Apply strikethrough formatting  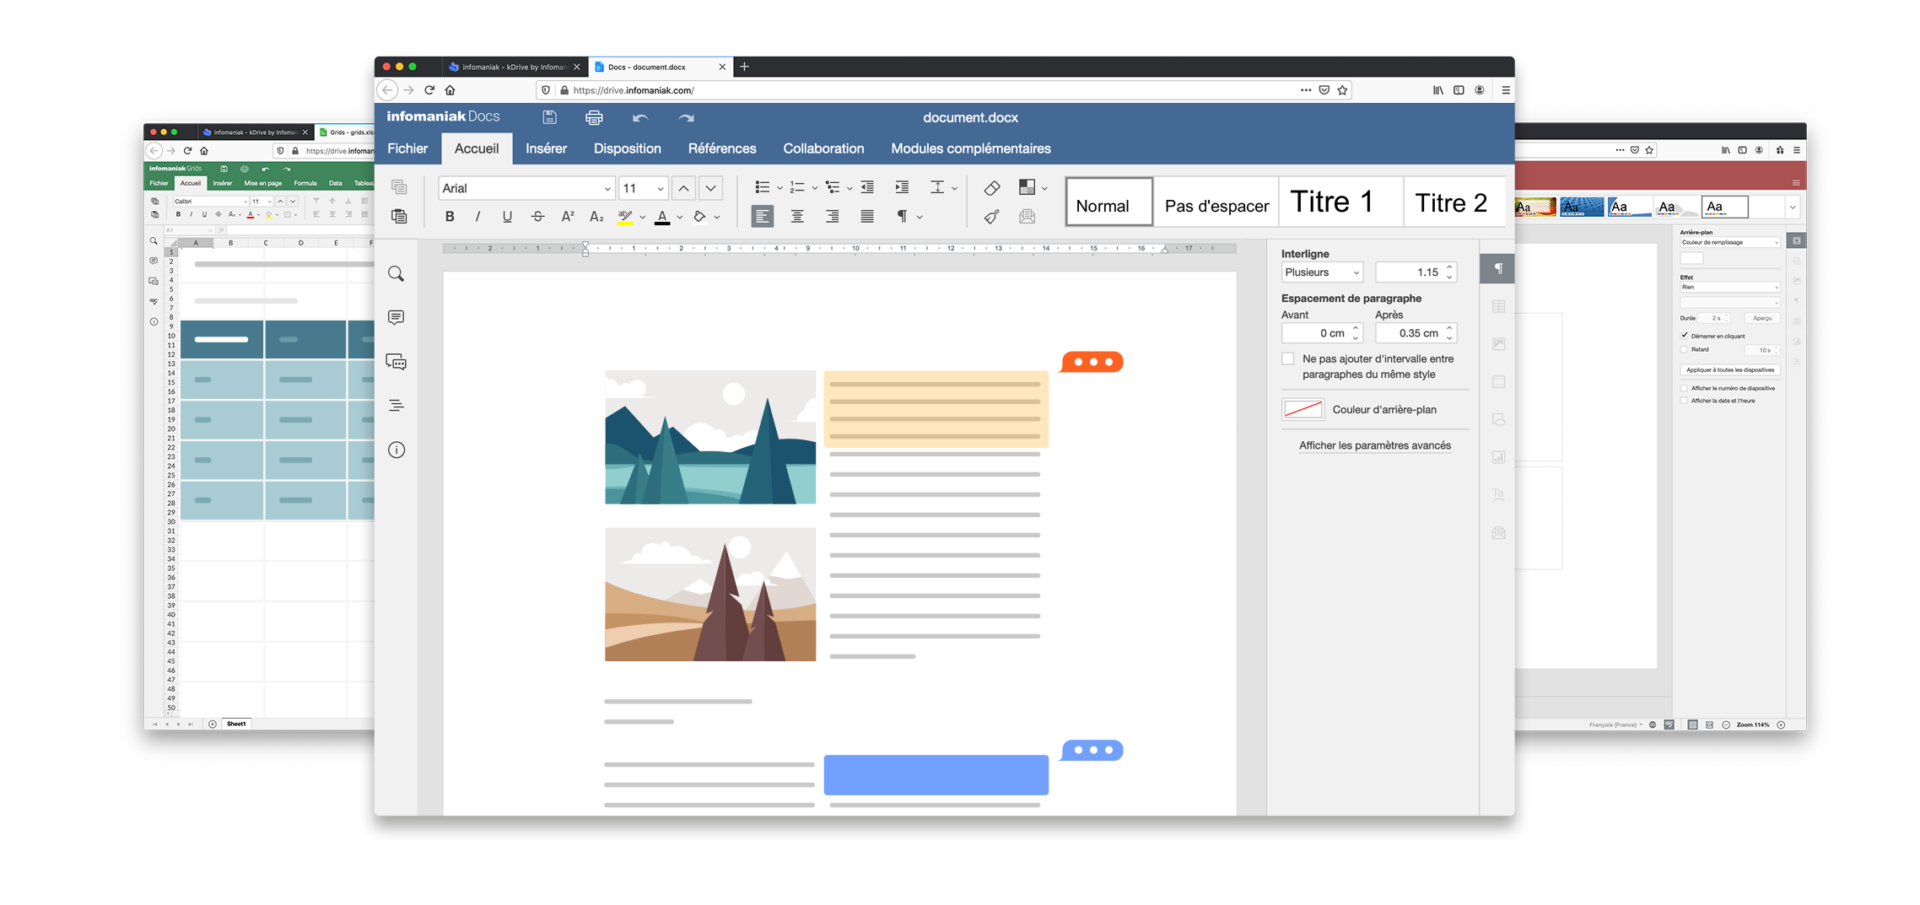tap(537, 216)
